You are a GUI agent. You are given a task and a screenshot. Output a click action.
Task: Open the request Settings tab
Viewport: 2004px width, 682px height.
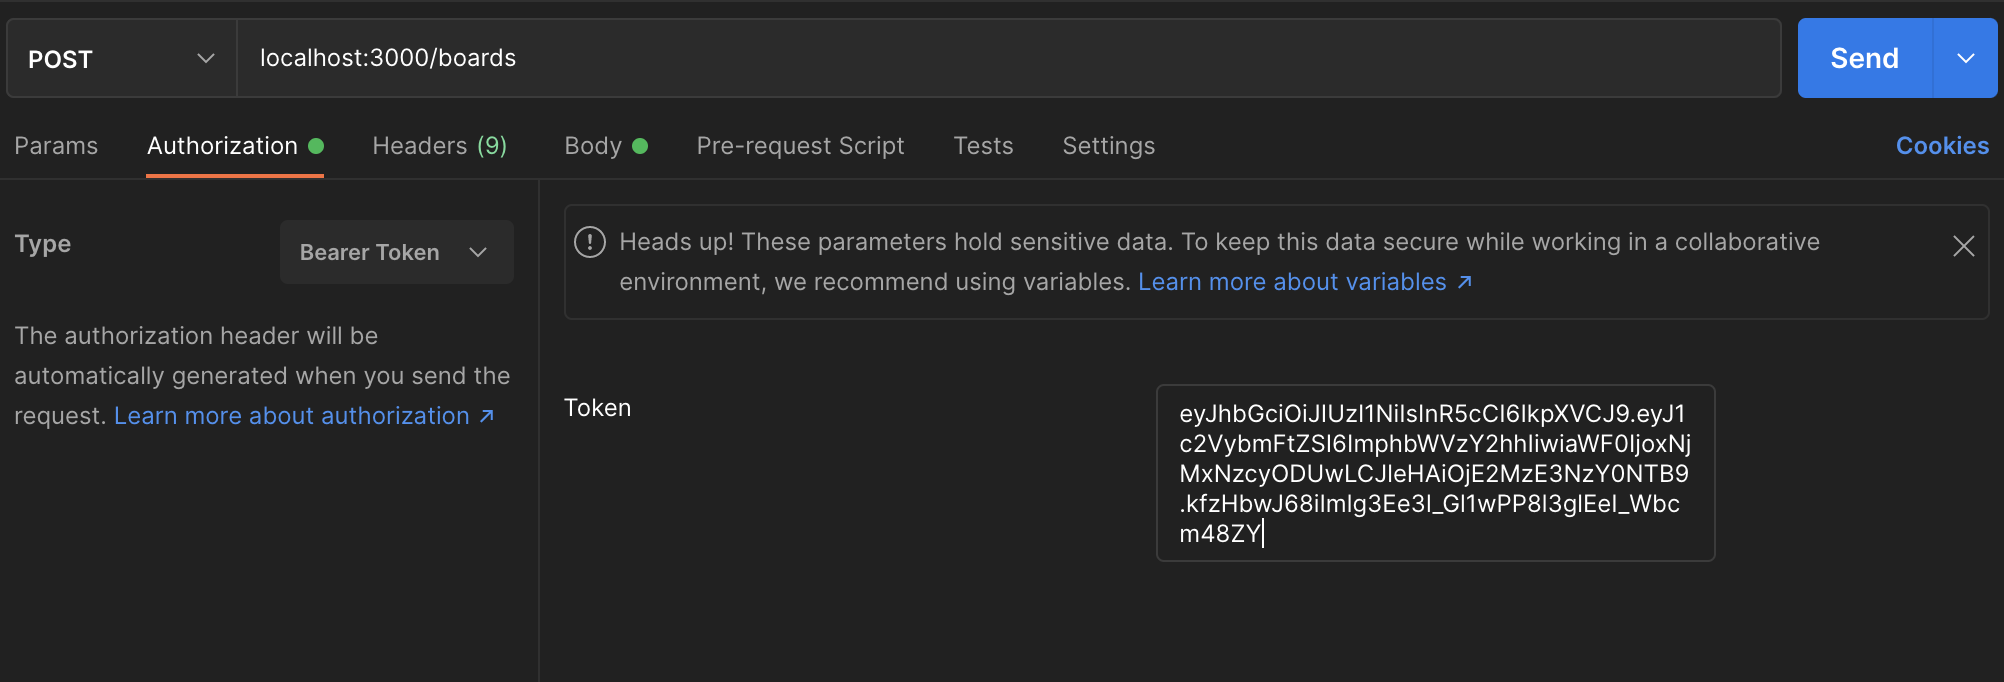(1108, 146)
